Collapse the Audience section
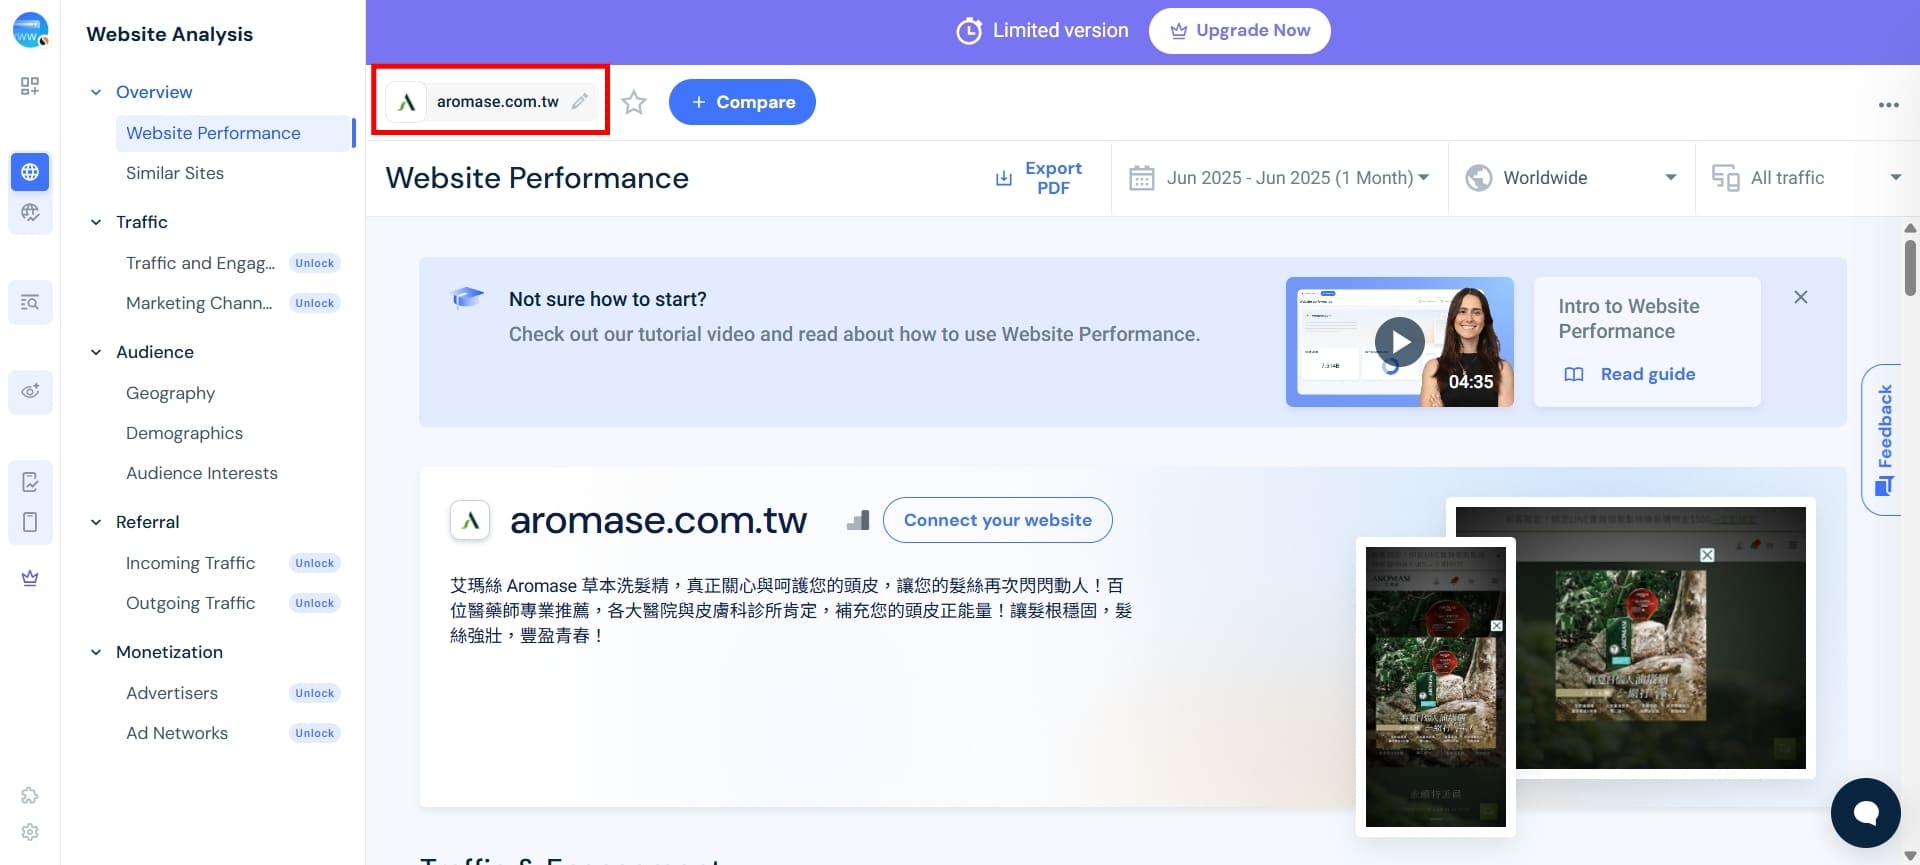 coord(96,352)
